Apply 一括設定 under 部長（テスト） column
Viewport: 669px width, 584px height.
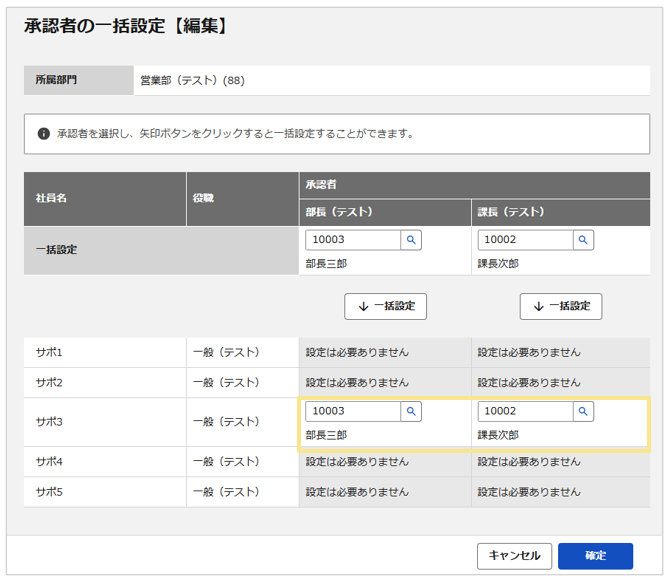(x=385, y=306)
